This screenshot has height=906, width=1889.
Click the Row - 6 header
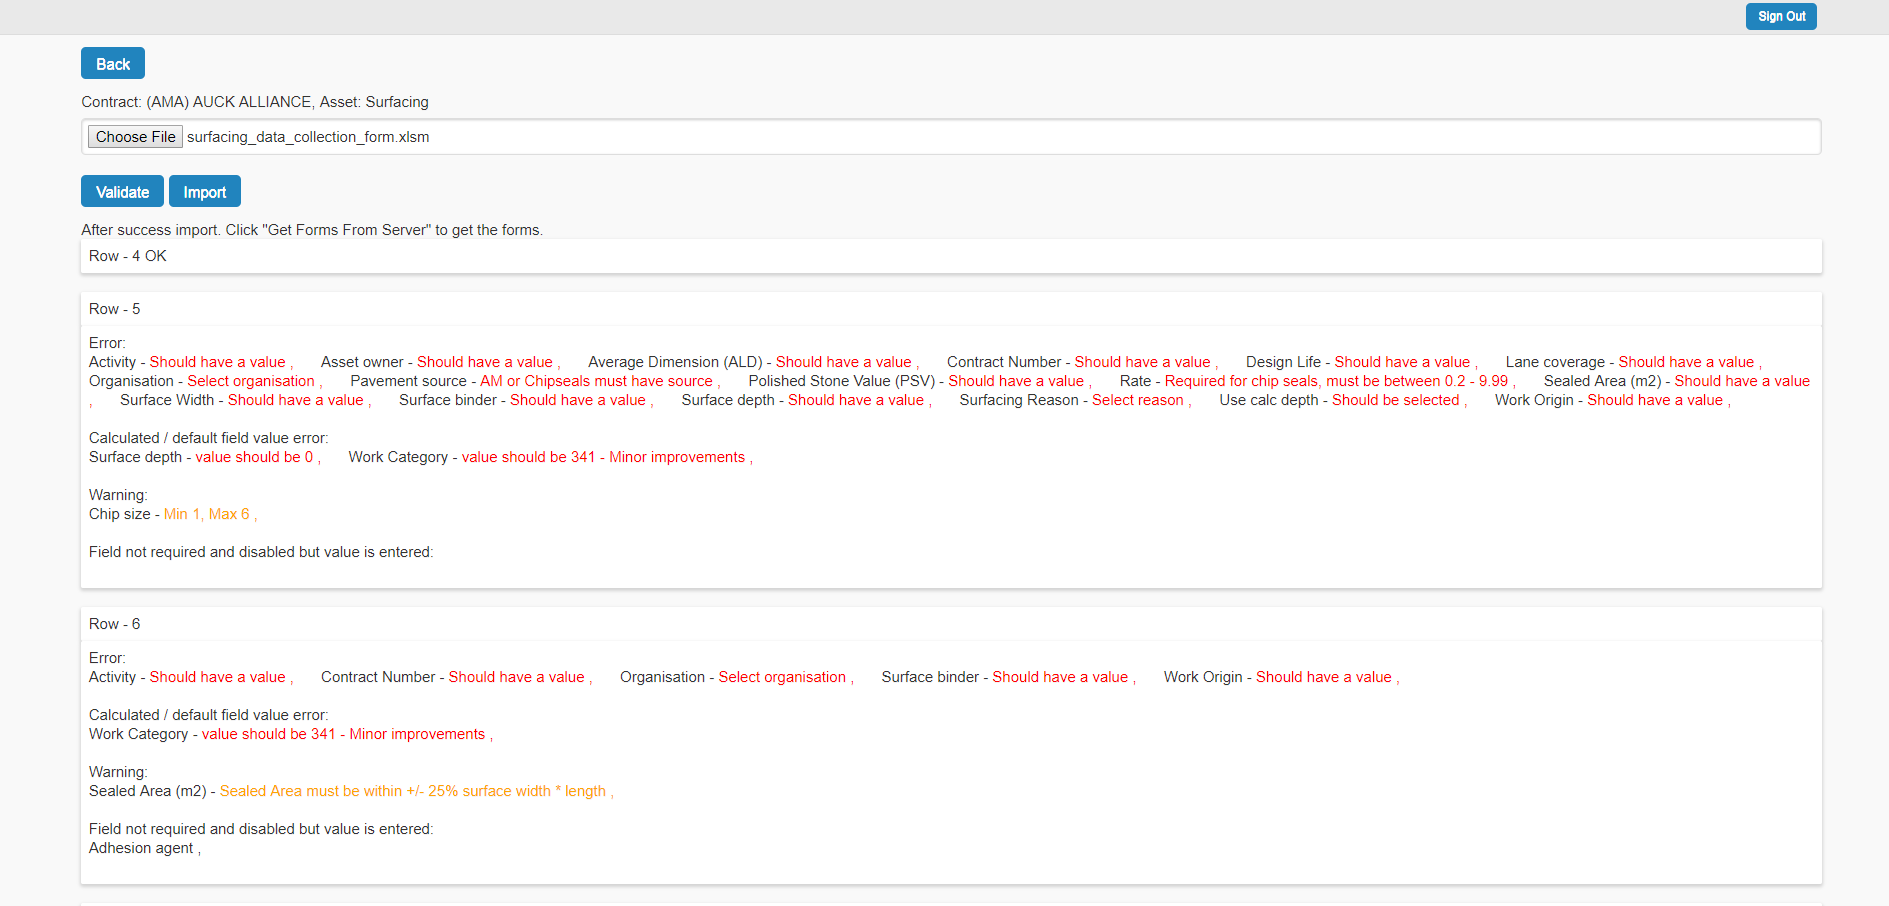click(114, 624)
